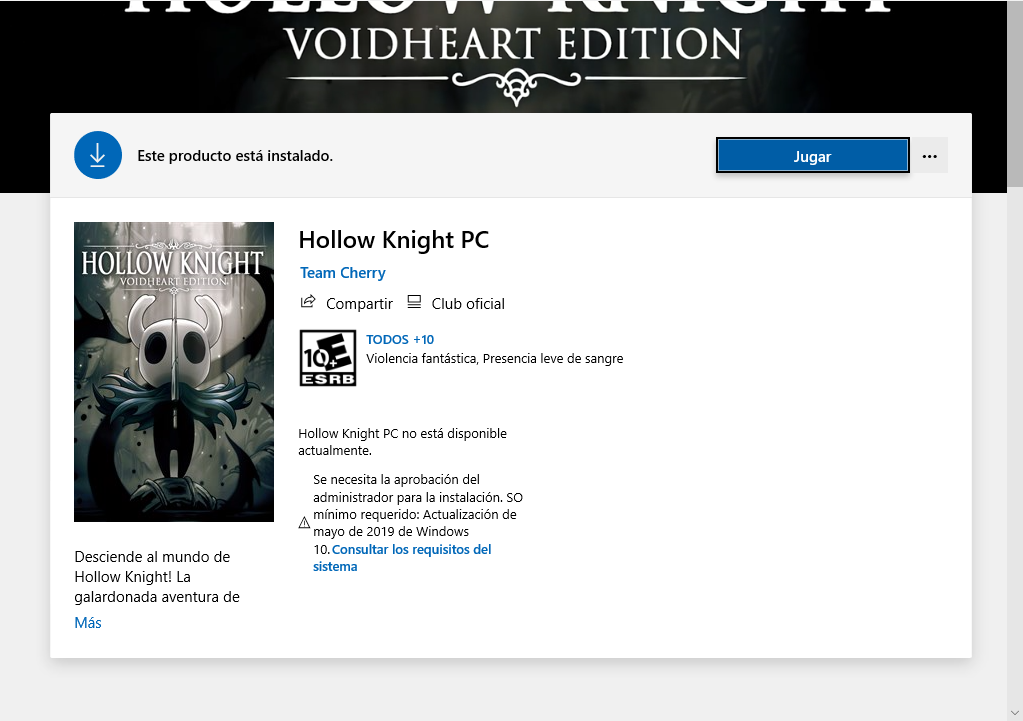Click the scrollbar down arrow
The width and height of the screenshot is (1023, 721).
pyautogui.click(x=1015, y=713)
